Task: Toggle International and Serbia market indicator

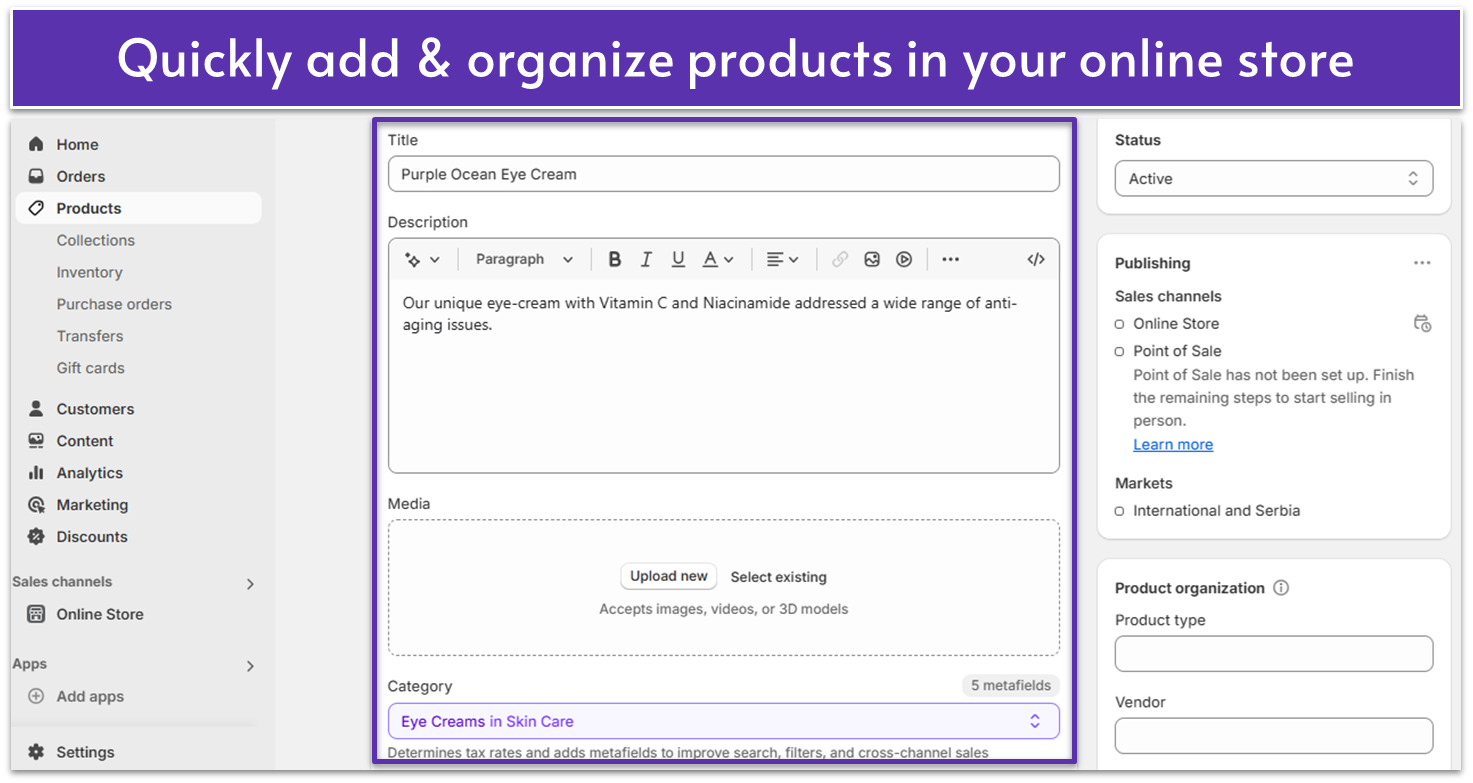Action: (1120, 511)
